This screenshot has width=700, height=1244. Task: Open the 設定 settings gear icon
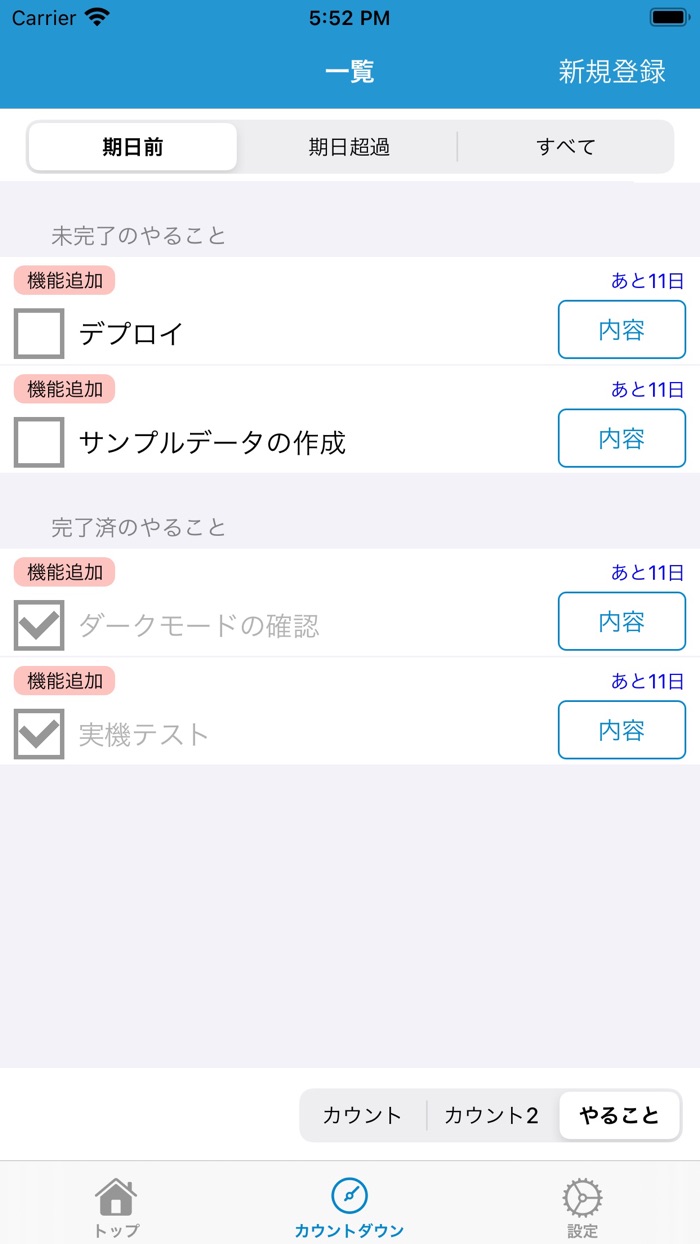pos(581,1203)
